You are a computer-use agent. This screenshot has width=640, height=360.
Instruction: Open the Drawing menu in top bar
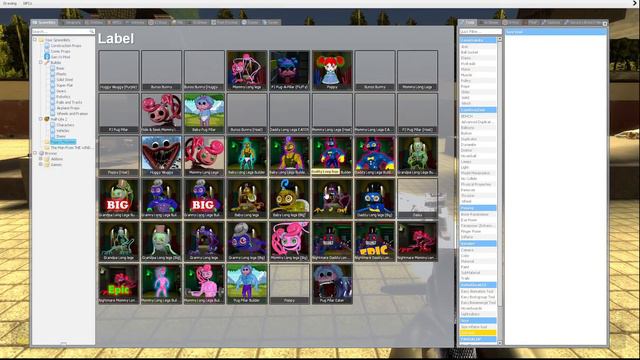10,3
